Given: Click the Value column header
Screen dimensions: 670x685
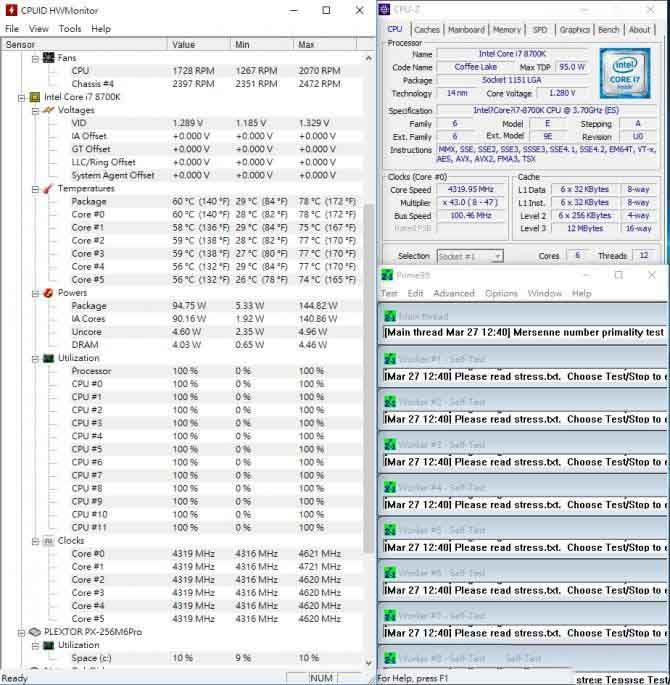Looking at the screenshot, I should click(x=199, y=45).
